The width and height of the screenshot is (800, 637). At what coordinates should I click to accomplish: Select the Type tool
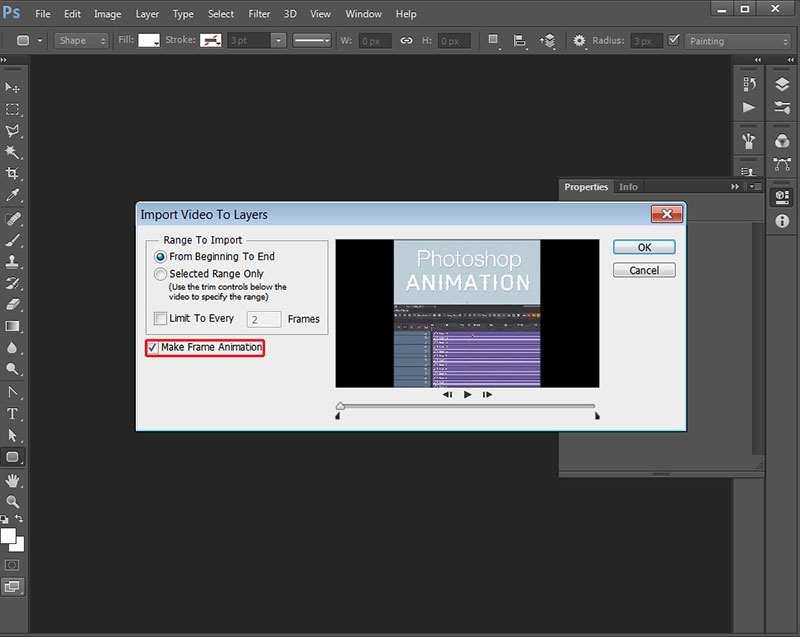pos(12,414)
